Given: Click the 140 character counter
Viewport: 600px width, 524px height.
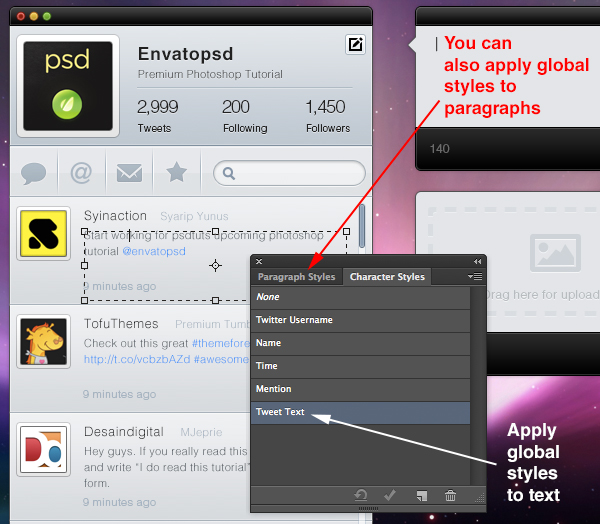Looking at the screenshot, I should coord(439,149).
